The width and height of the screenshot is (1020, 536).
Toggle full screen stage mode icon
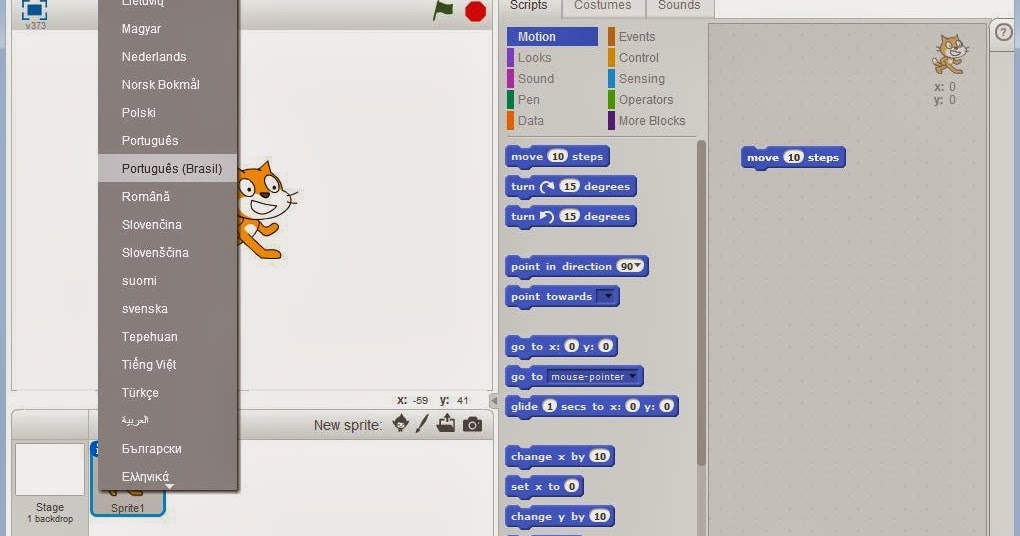click(x=34, y=10)
